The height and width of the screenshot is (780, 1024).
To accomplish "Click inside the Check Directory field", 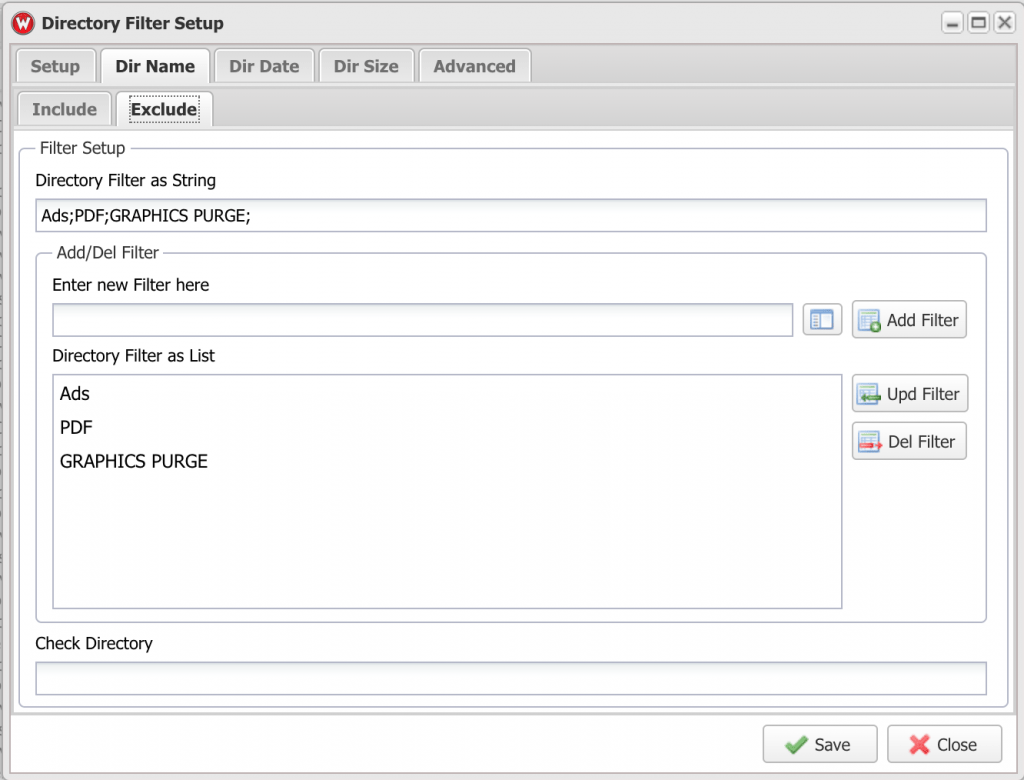I will pyautogui.click(x=511, y=678).
